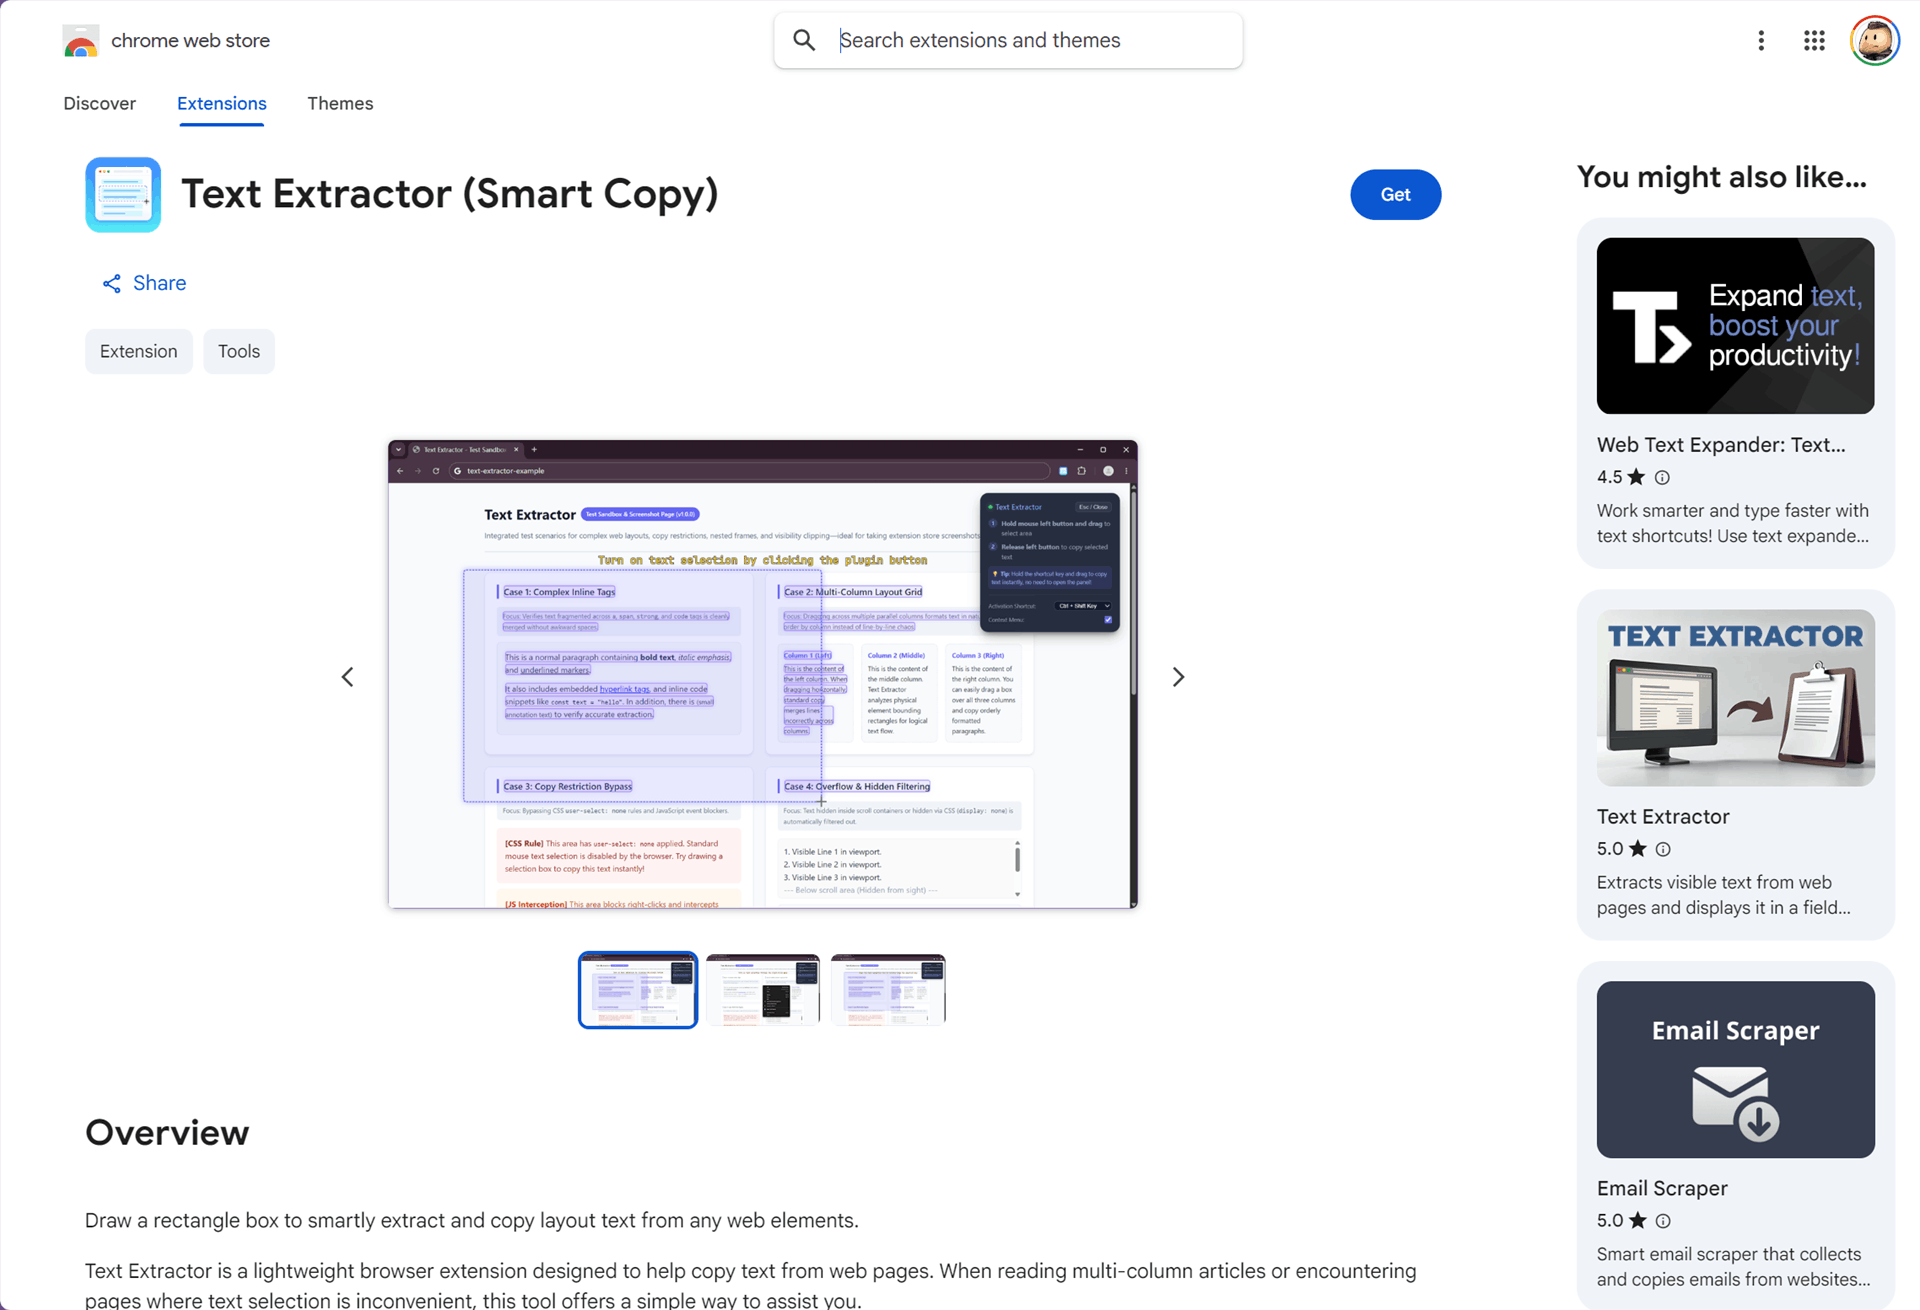Click the 5.0 rating on Email Scraper

pyautogui.click(x=1610, y=1221)
